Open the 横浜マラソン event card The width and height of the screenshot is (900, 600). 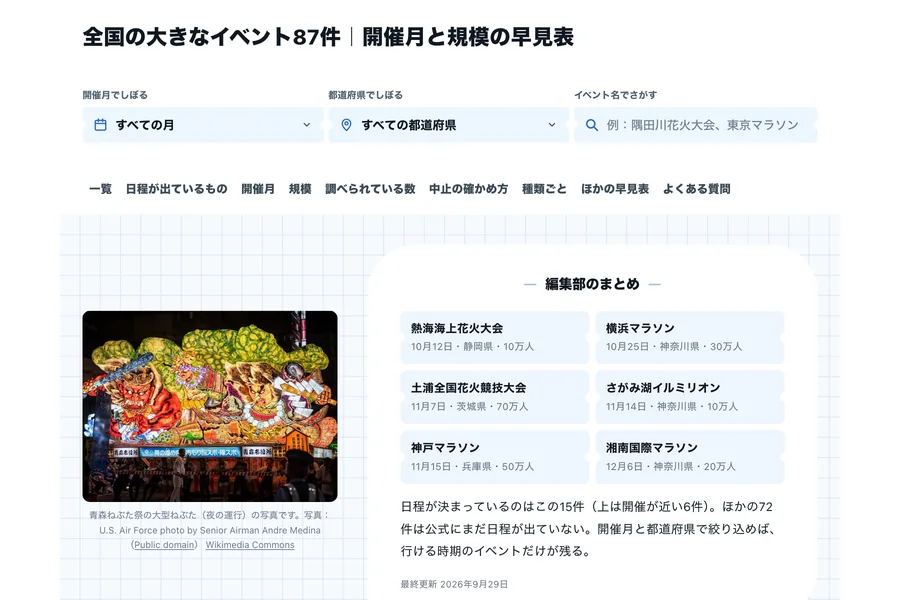[x=690, y=337]
